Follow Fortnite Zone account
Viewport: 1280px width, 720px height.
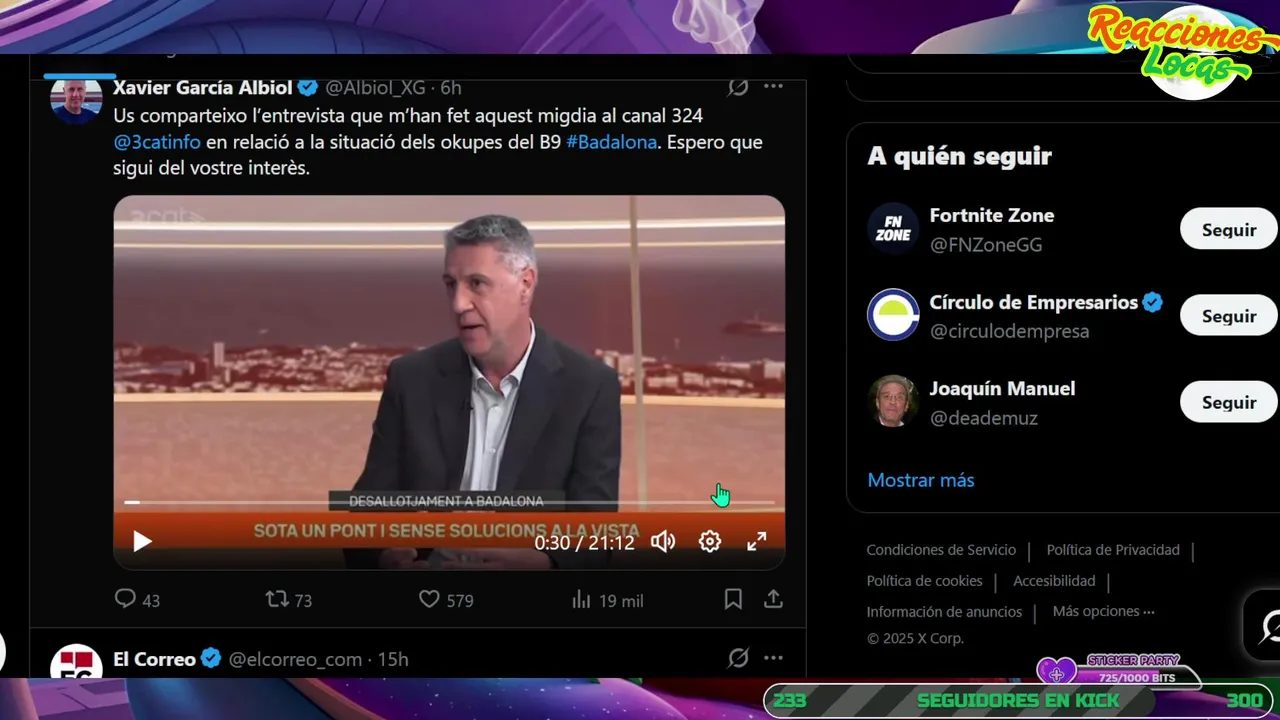tap(1229, 230)
